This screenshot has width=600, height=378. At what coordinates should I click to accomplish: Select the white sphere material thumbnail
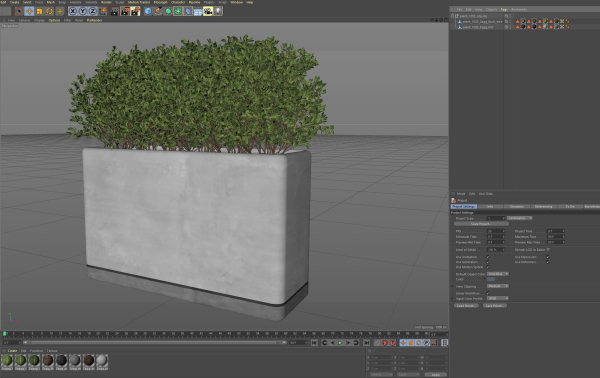pos(102,362)
